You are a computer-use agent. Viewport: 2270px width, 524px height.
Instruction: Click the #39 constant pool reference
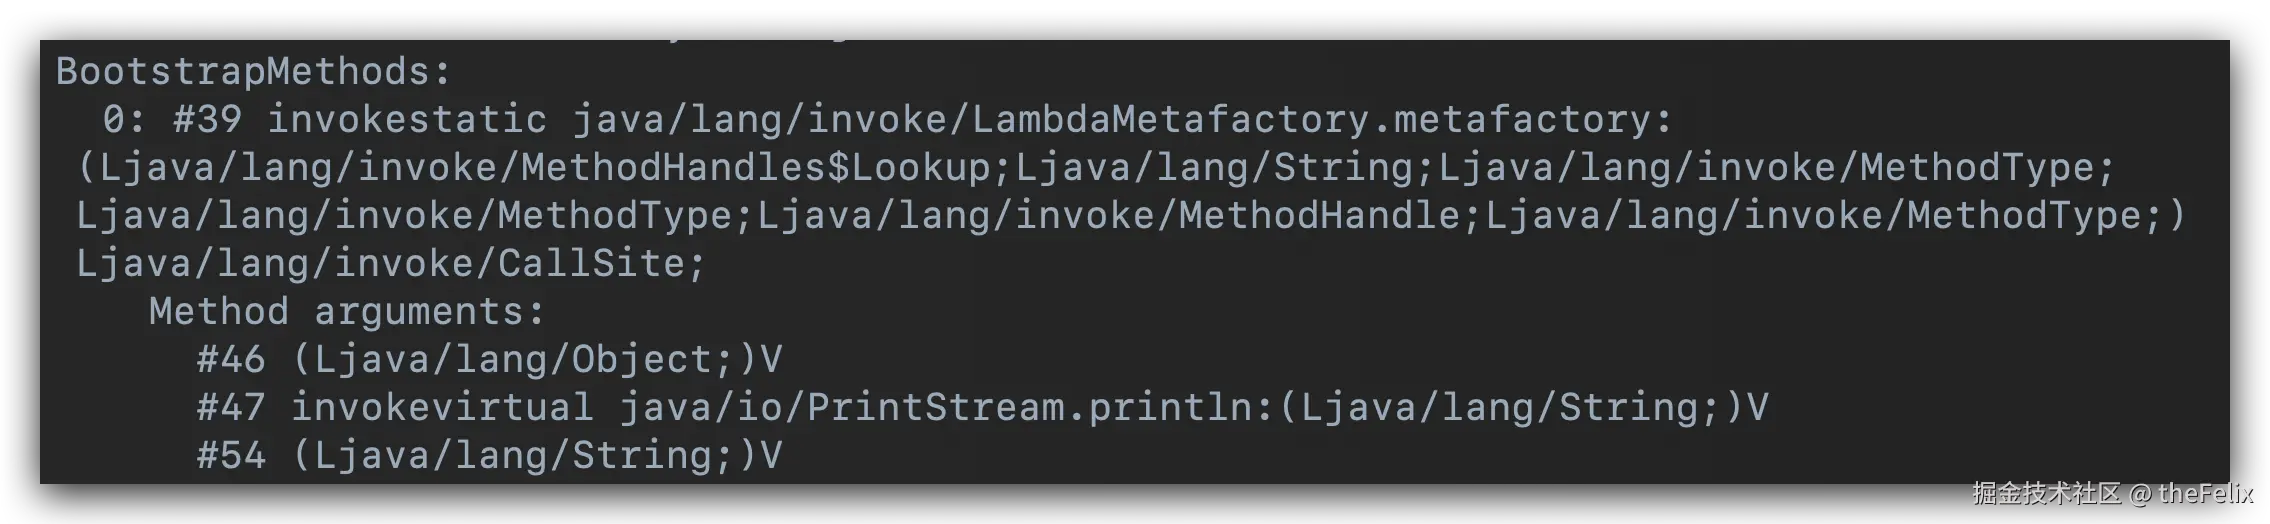[208, 120]
